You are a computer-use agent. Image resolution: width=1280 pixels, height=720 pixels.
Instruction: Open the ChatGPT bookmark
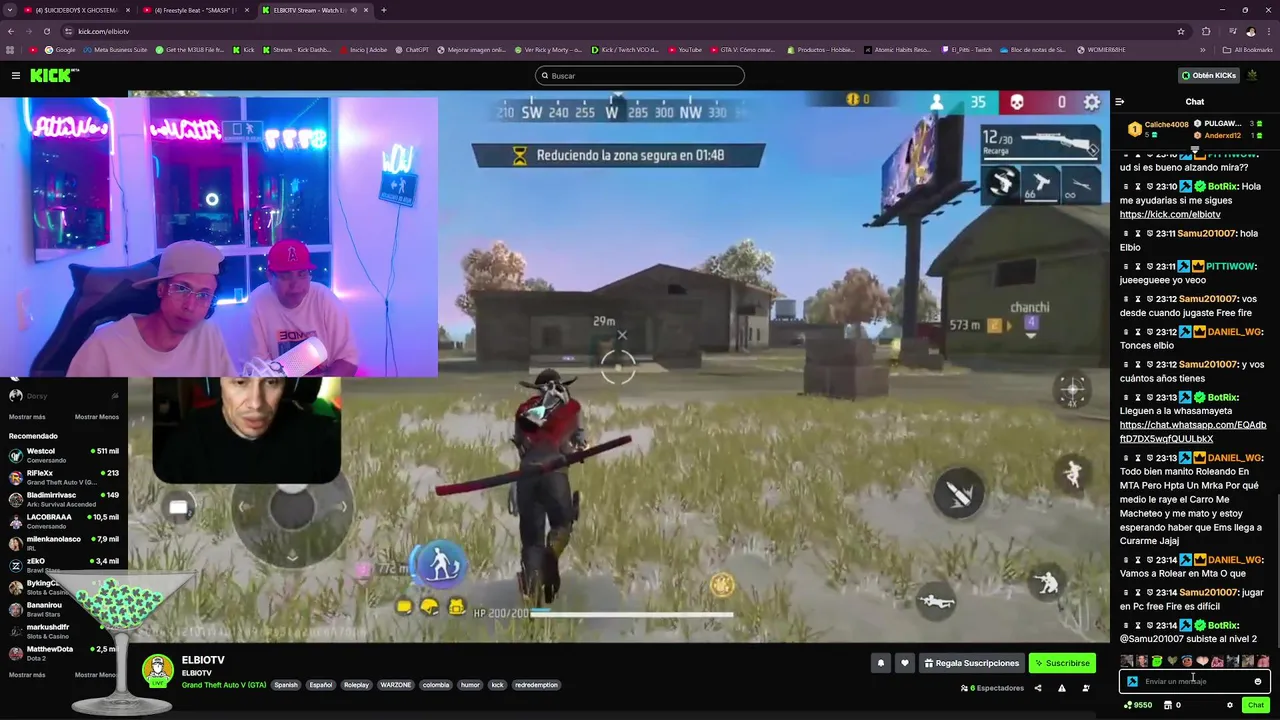pyautogui.click(x=412, y=50)
